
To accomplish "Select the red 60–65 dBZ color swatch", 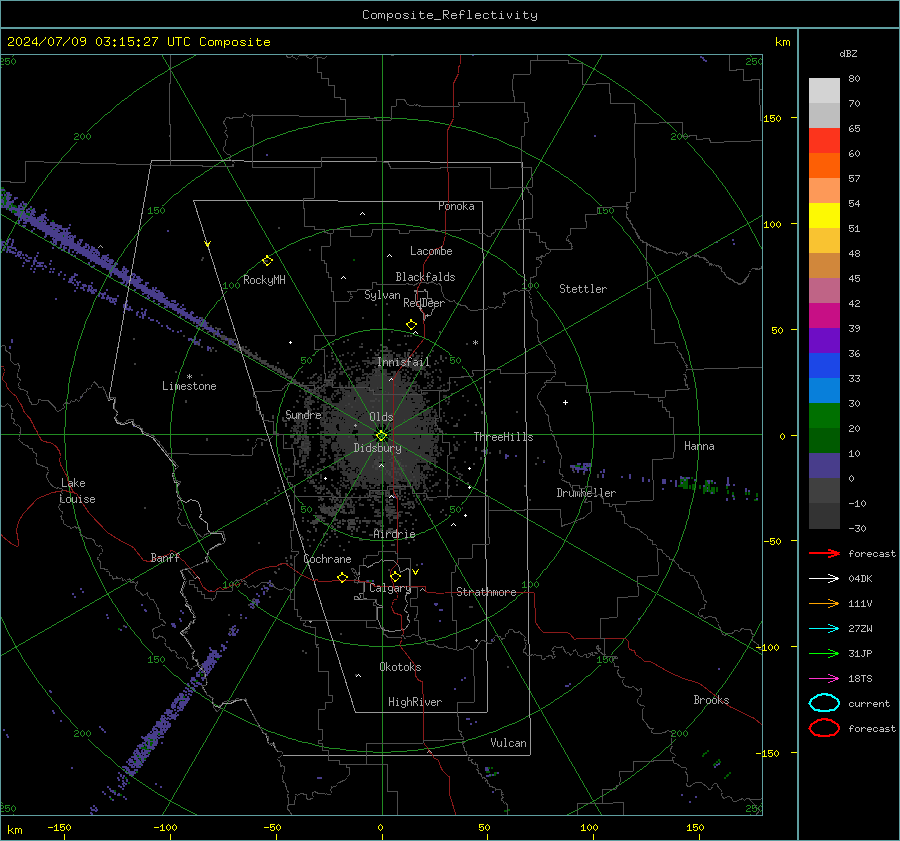I will [x=824, y=141].
